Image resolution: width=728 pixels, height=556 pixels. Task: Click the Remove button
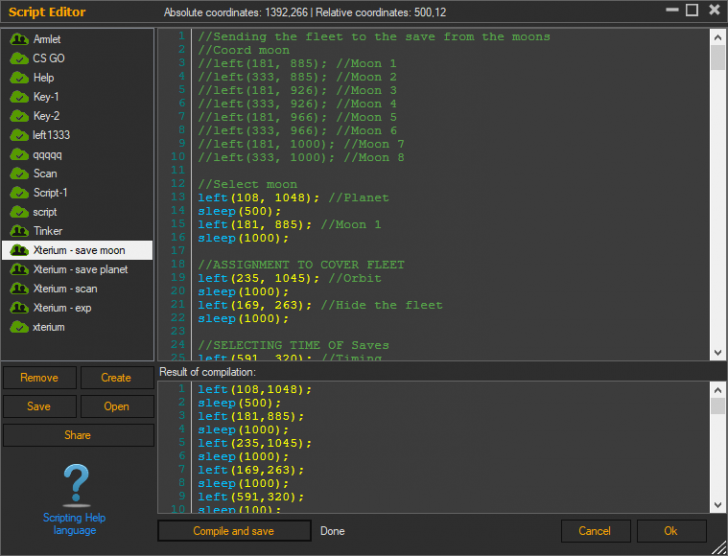click(x=39, y=378)
